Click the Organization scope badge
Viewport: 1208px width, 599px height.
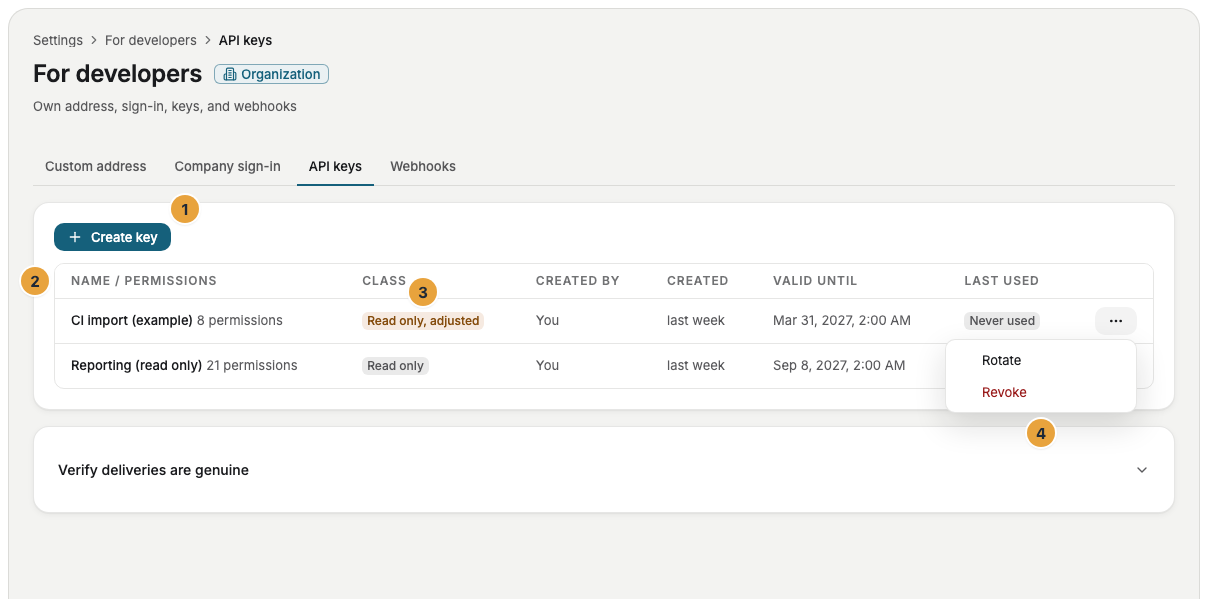272,74
